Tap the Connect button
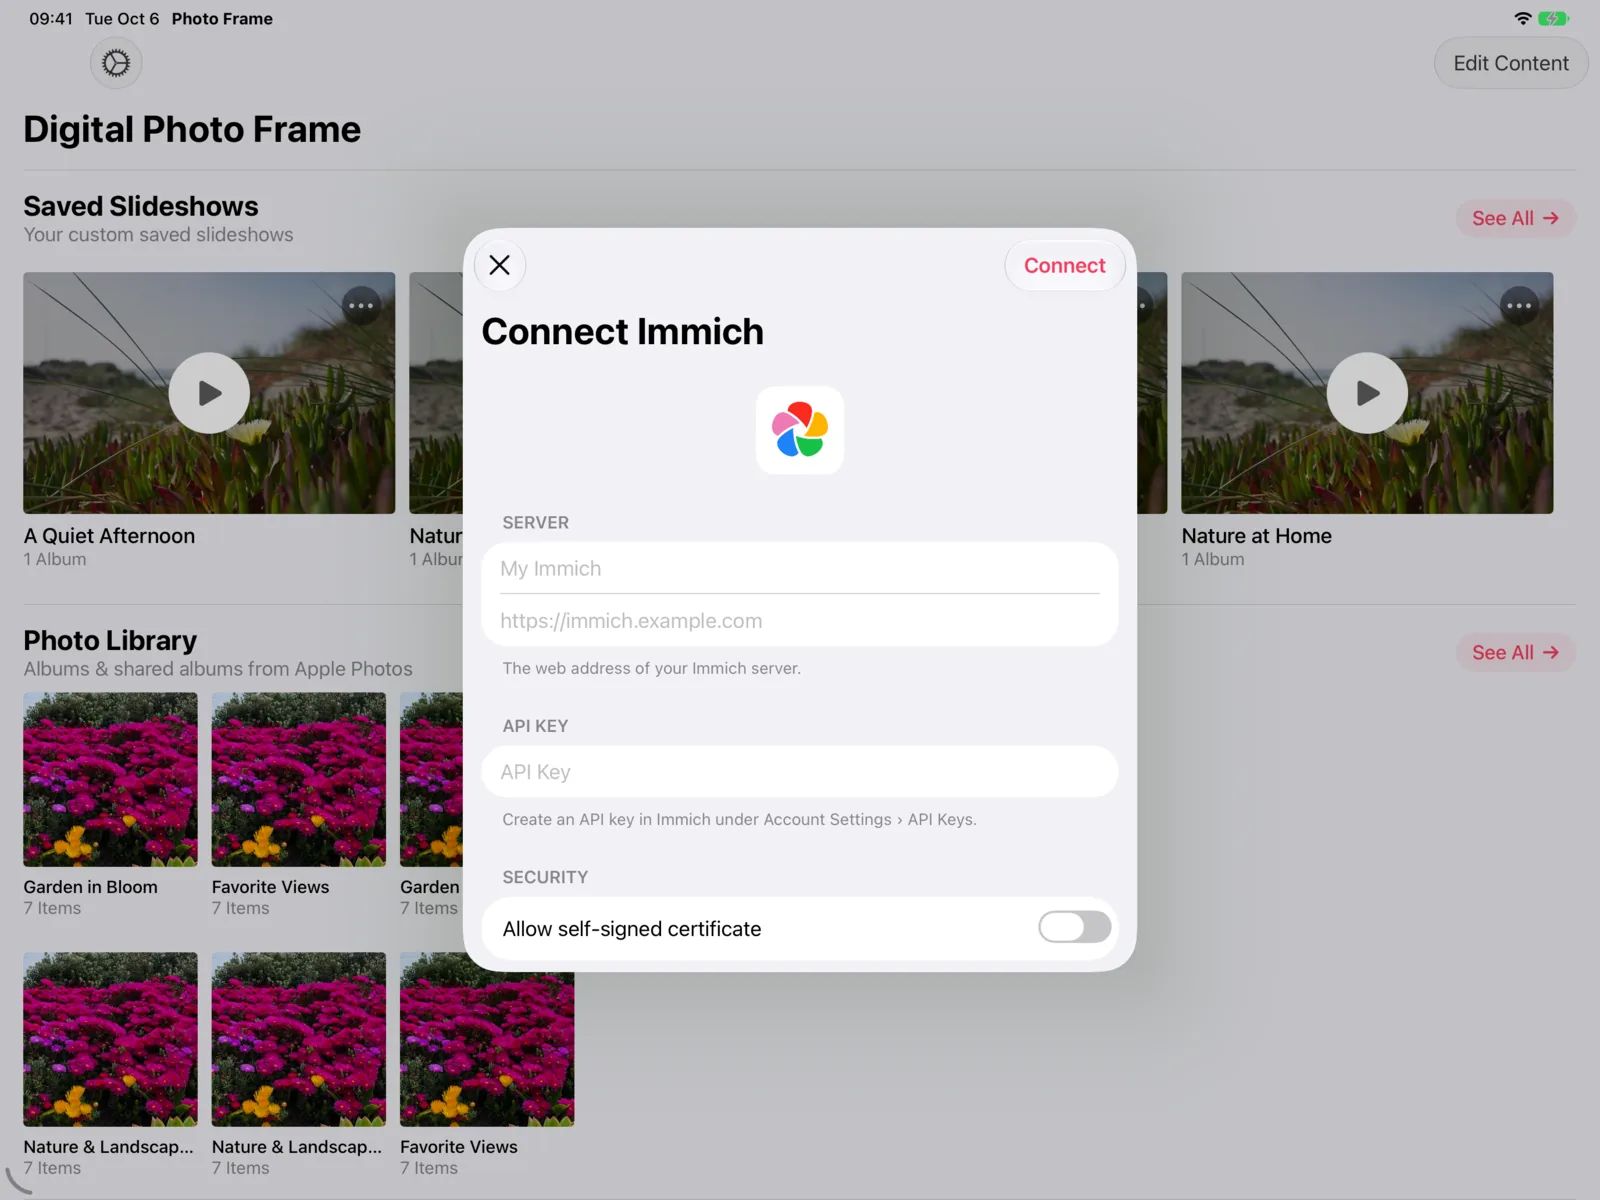 (1064, 265)
